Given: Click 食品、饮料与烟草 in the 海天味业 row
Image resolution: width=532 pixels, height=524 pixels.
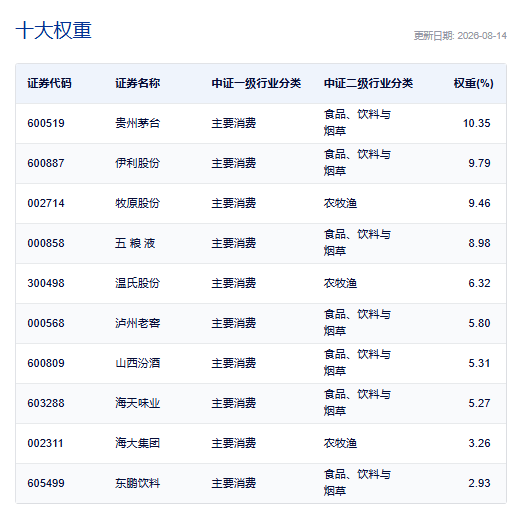Looking at the screenshot, I should 357,403.
